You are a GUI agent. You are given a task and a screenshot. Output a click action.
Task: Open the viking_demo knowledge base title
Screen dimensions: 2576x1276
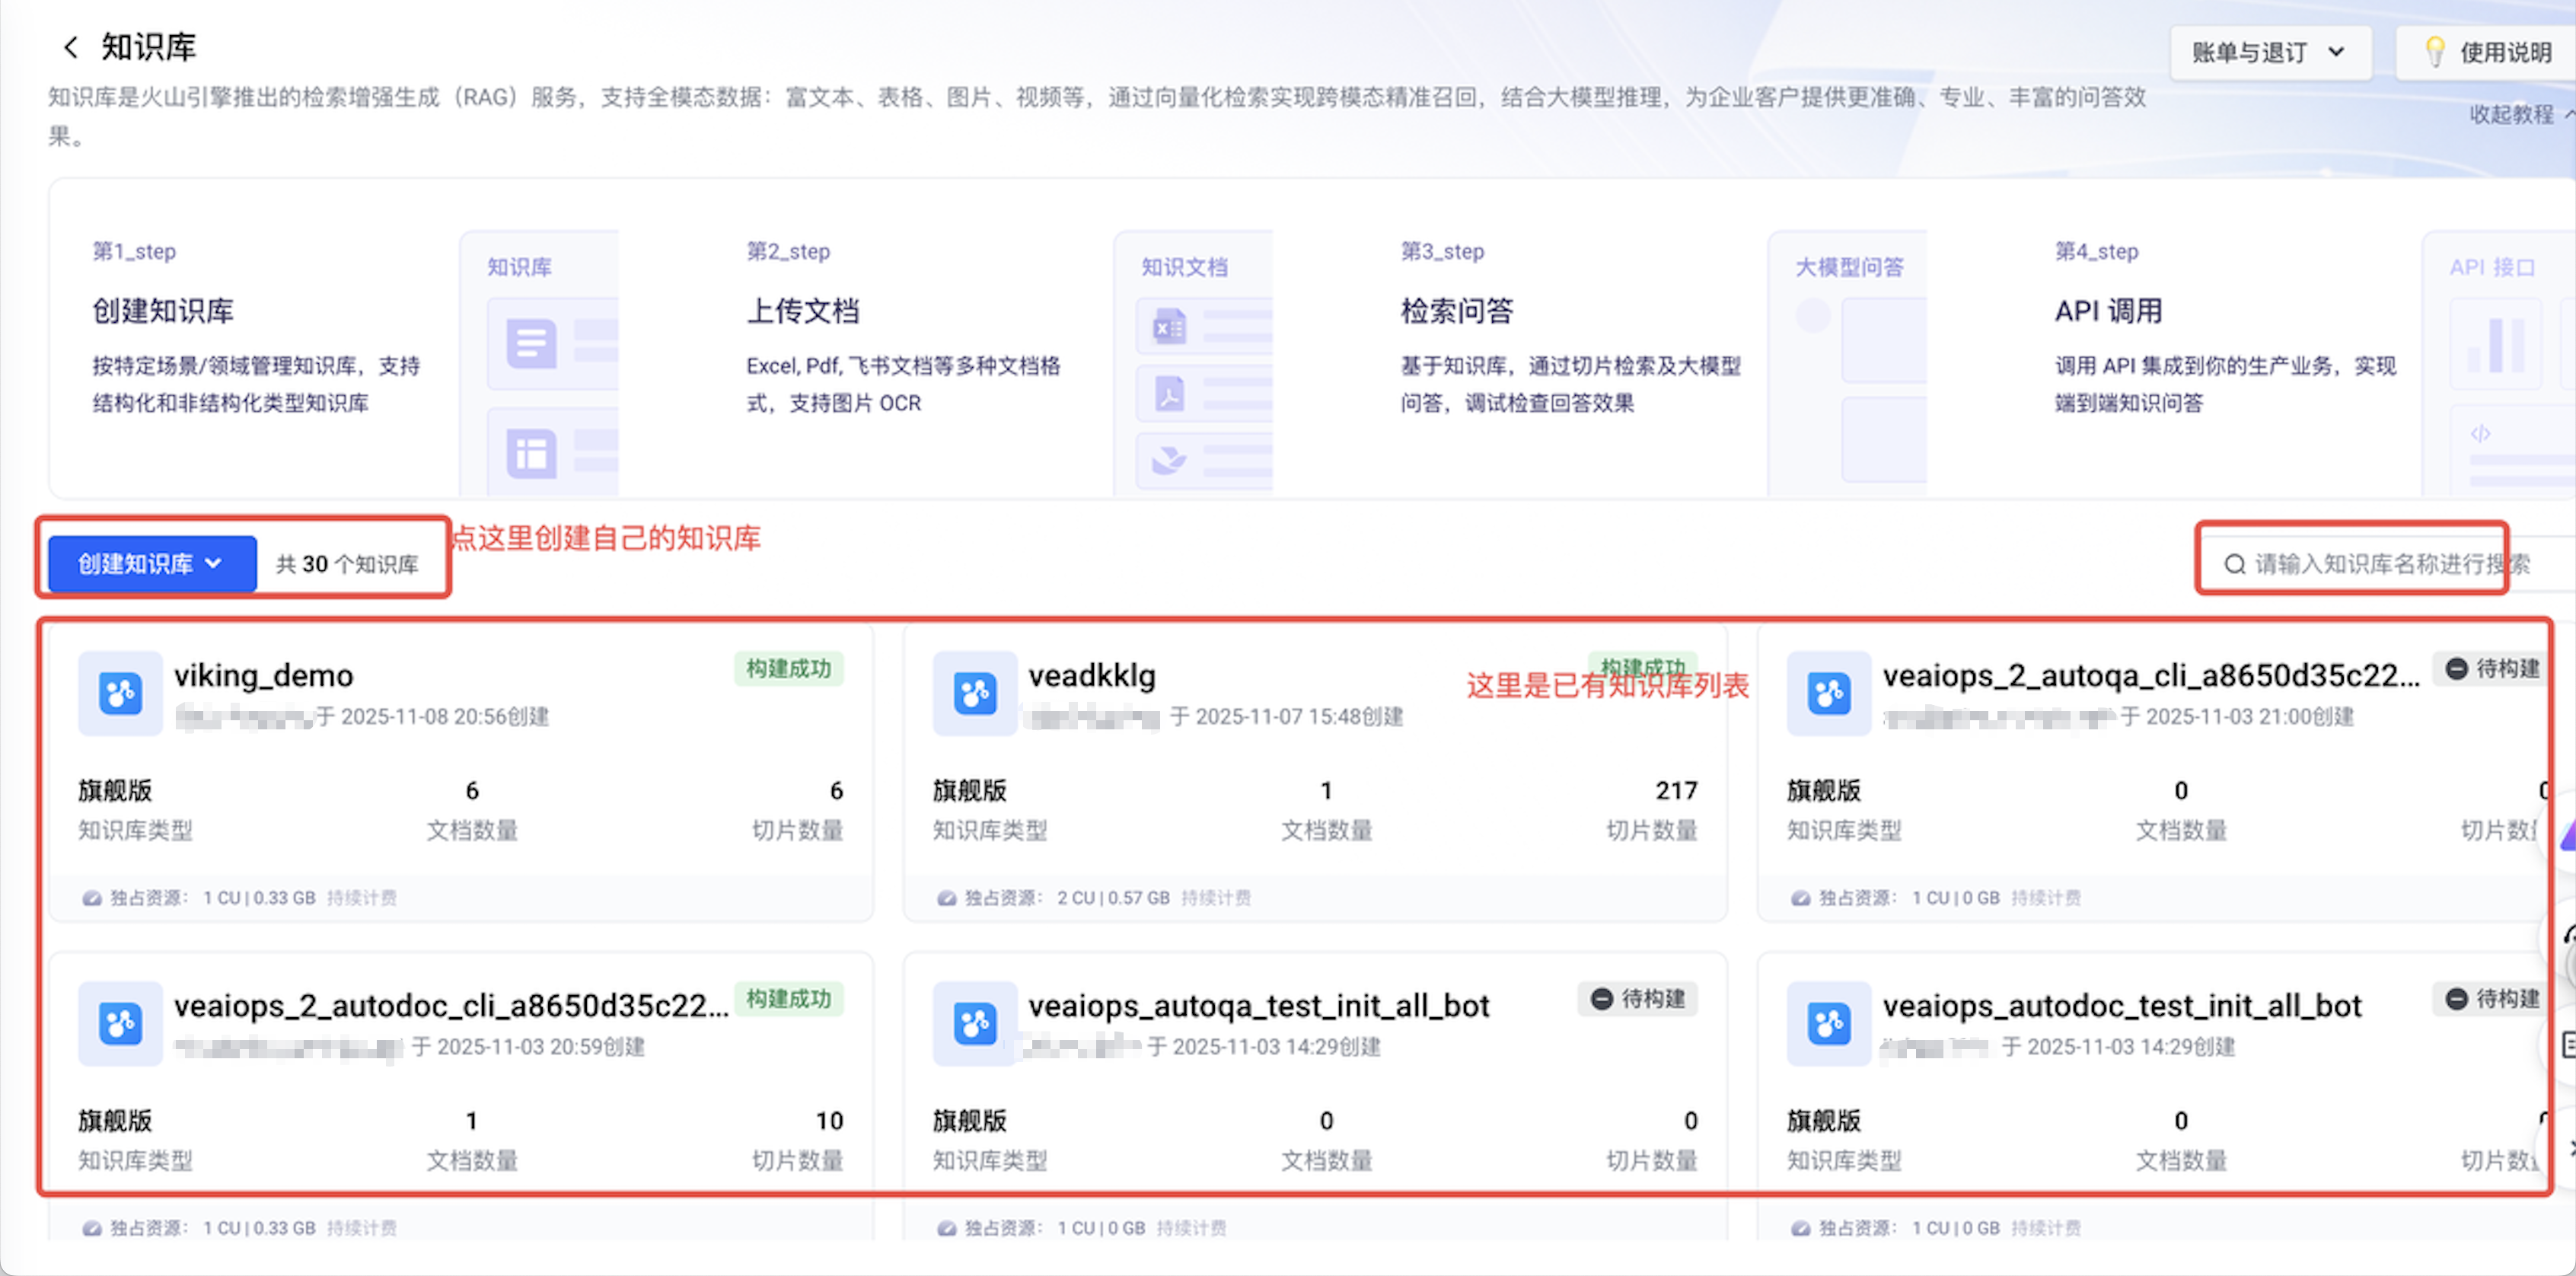(x=263, y=675)
